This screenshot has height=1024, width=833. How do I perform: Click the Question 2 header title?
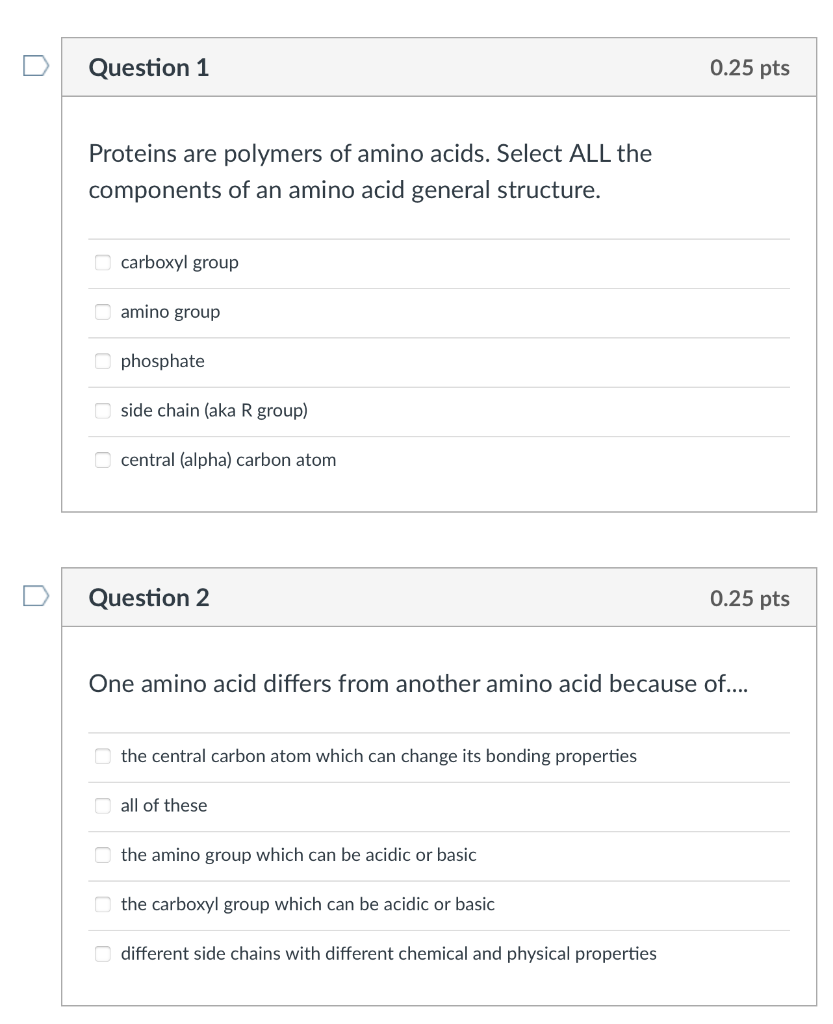pyautogui.click(x=149, y=598)
